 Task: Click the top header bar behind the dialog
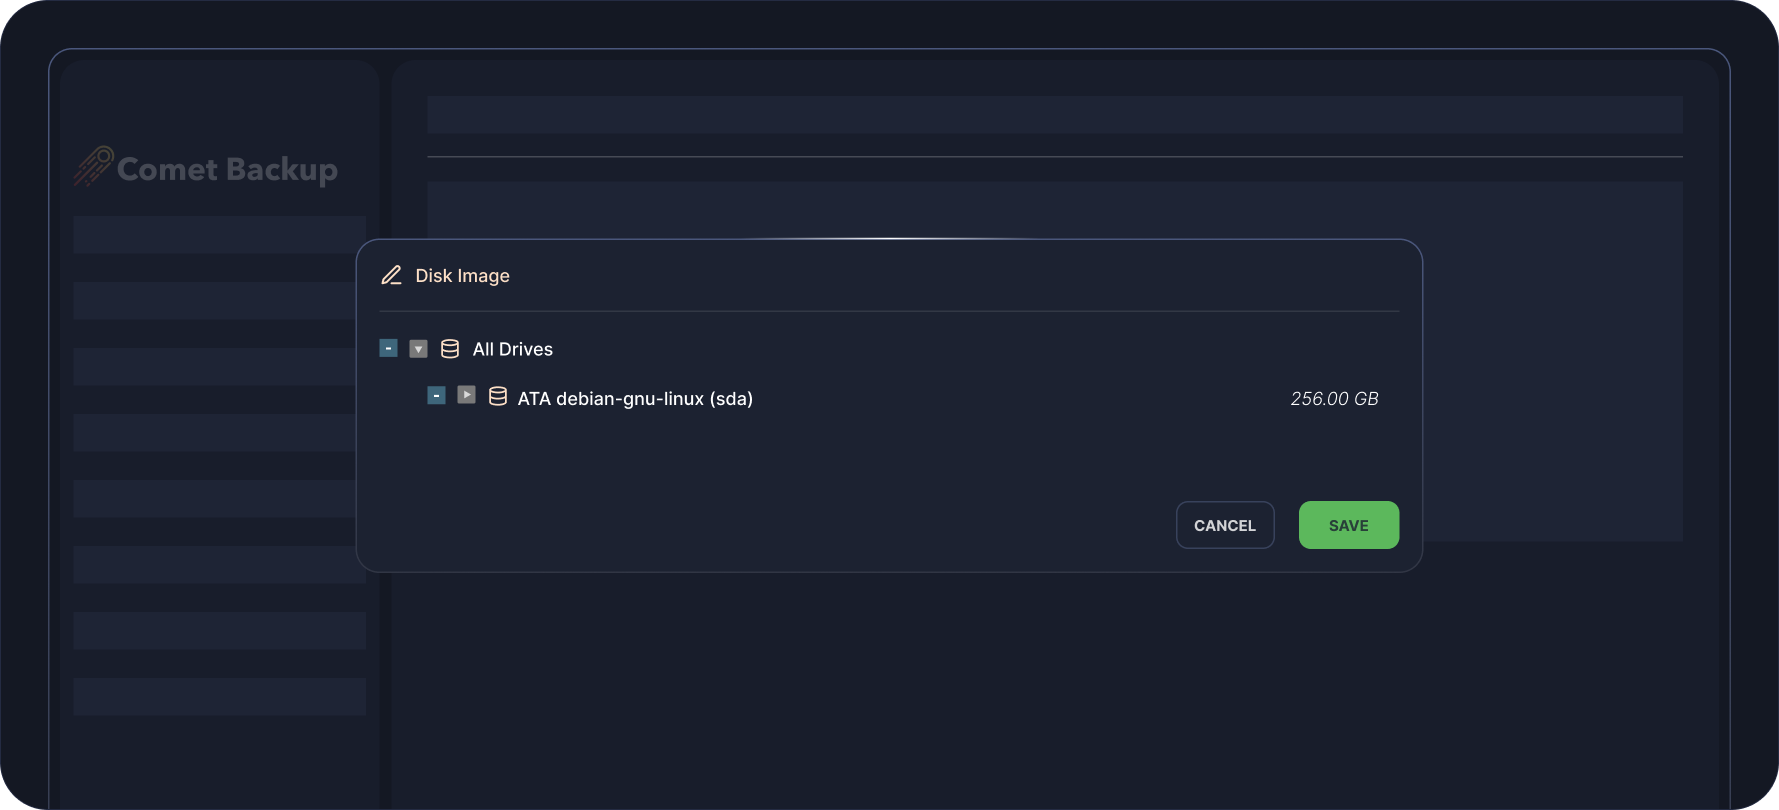pyautogui.click(x=1054, y=115)
